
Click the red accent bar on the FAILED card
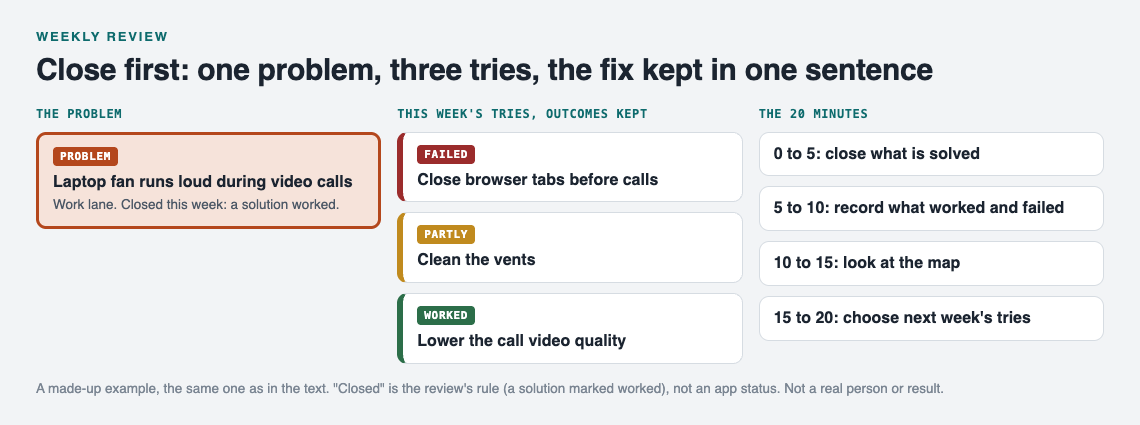pos(399,167)
